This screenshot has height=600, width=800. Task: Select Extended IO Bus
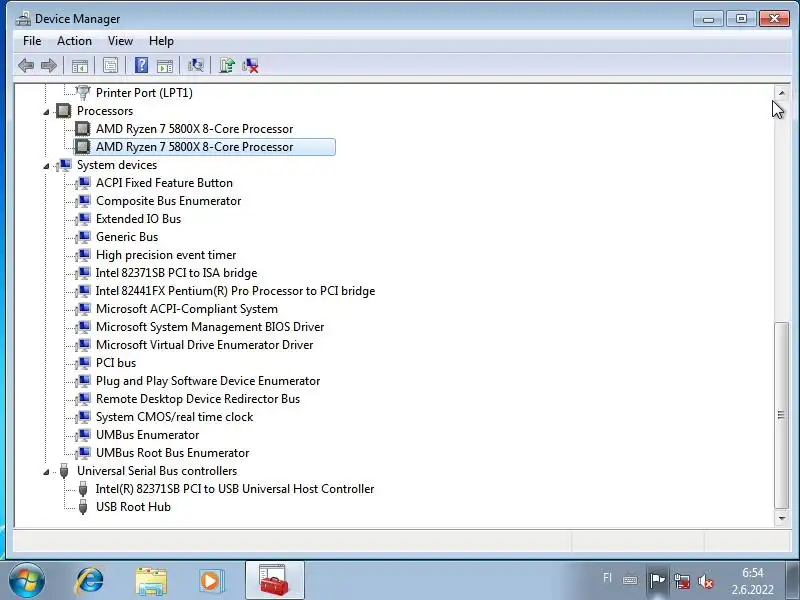click(138, 219)
